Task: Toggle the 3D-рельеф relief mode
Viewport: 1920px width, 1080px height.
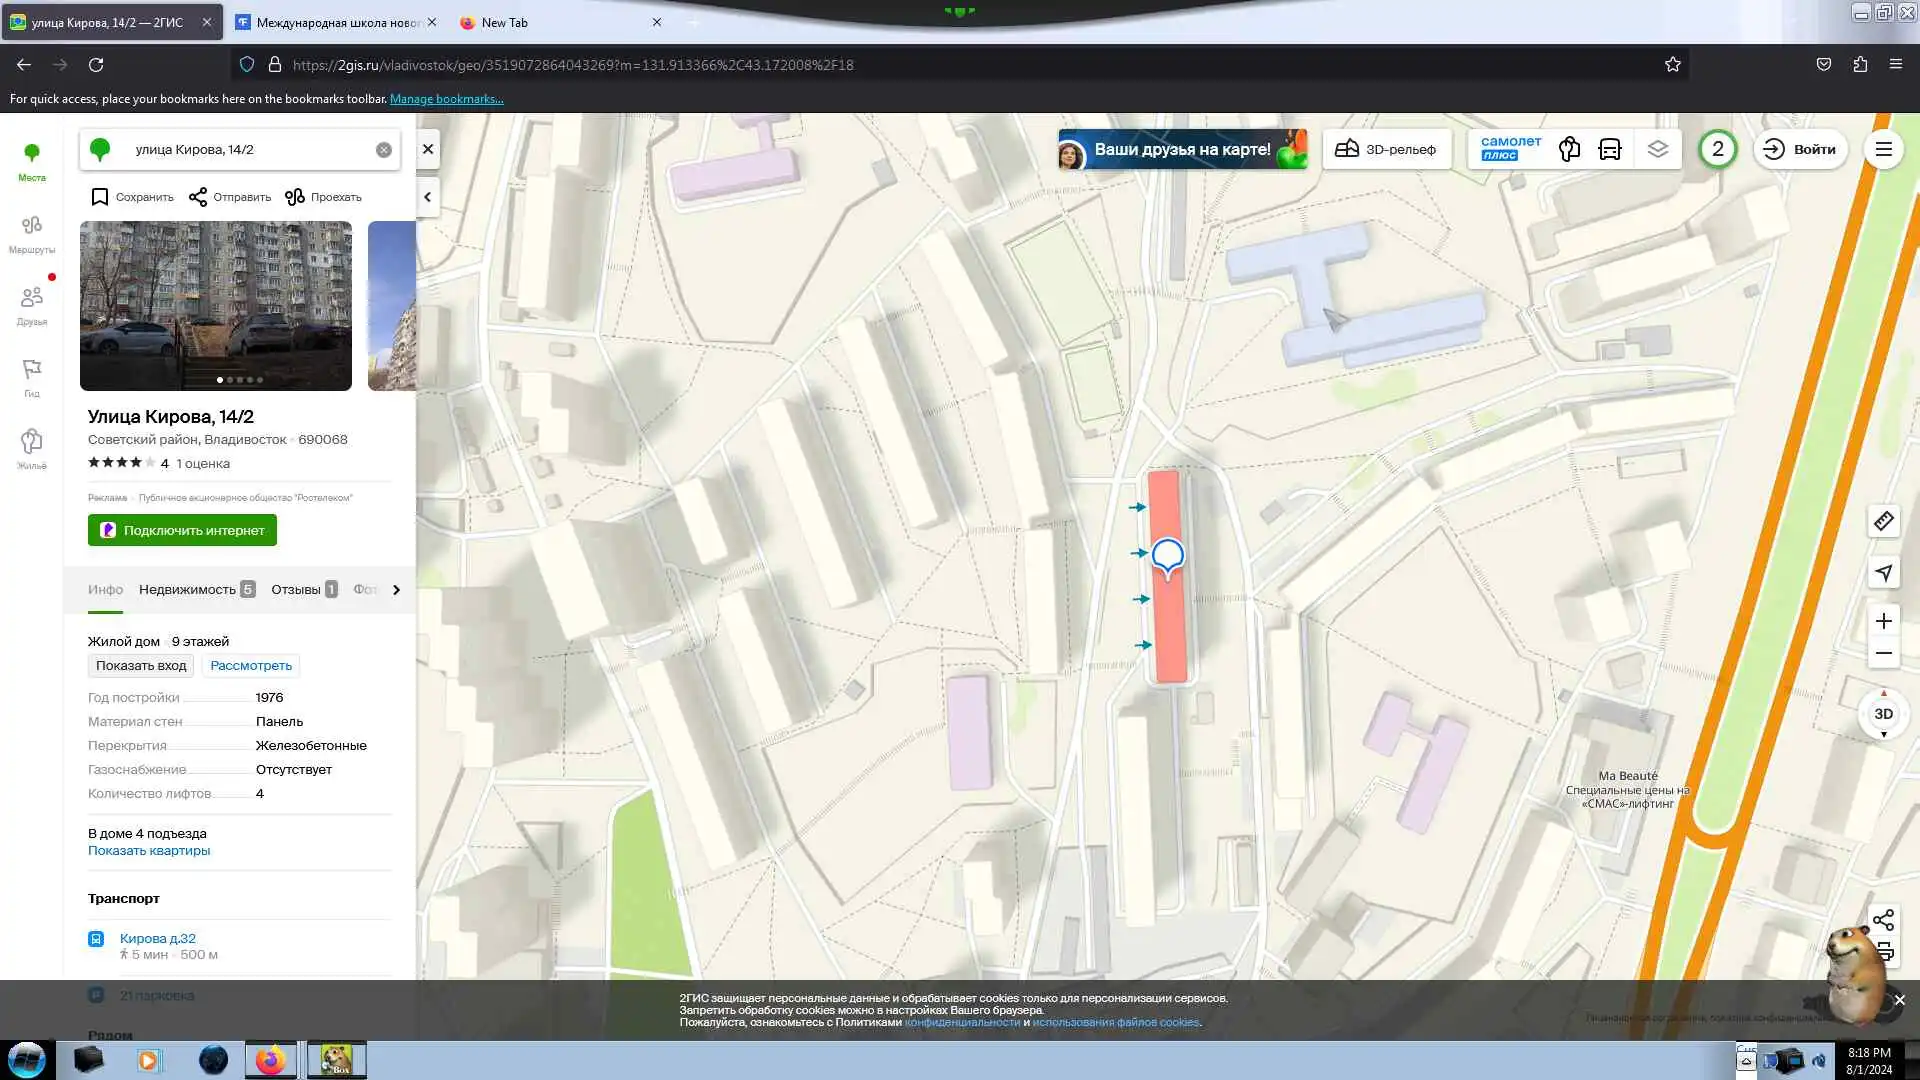Action: (1386, 149)
